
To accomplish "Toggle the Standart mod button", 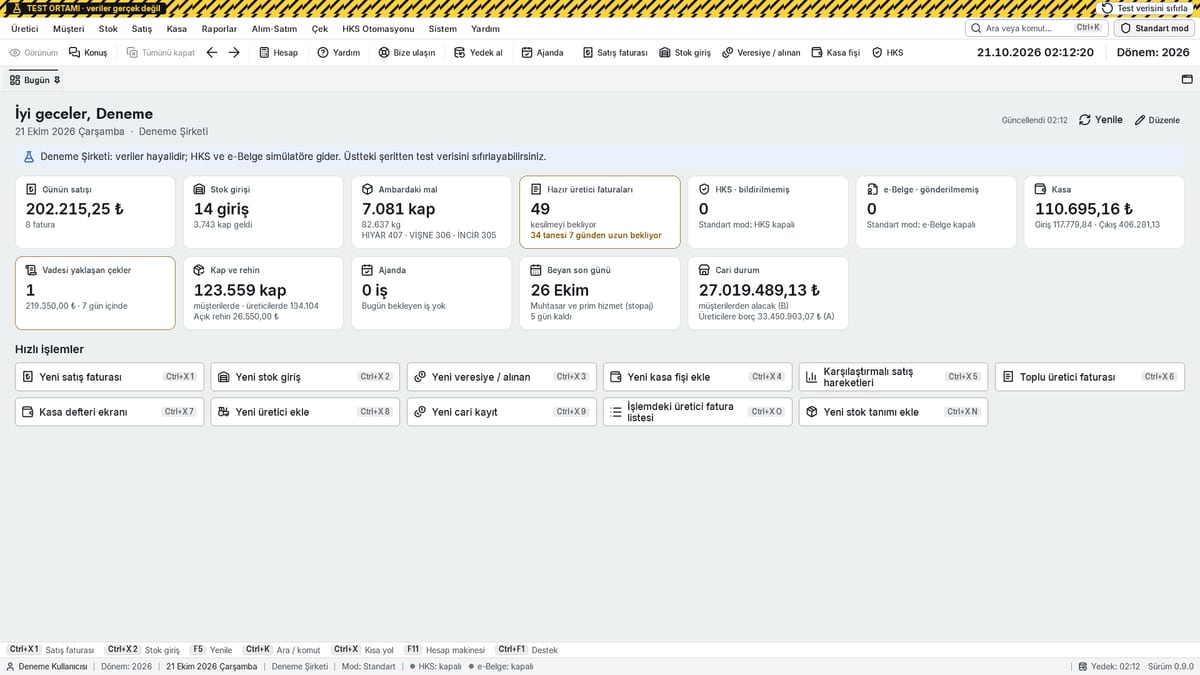I will click(1154, 28).
